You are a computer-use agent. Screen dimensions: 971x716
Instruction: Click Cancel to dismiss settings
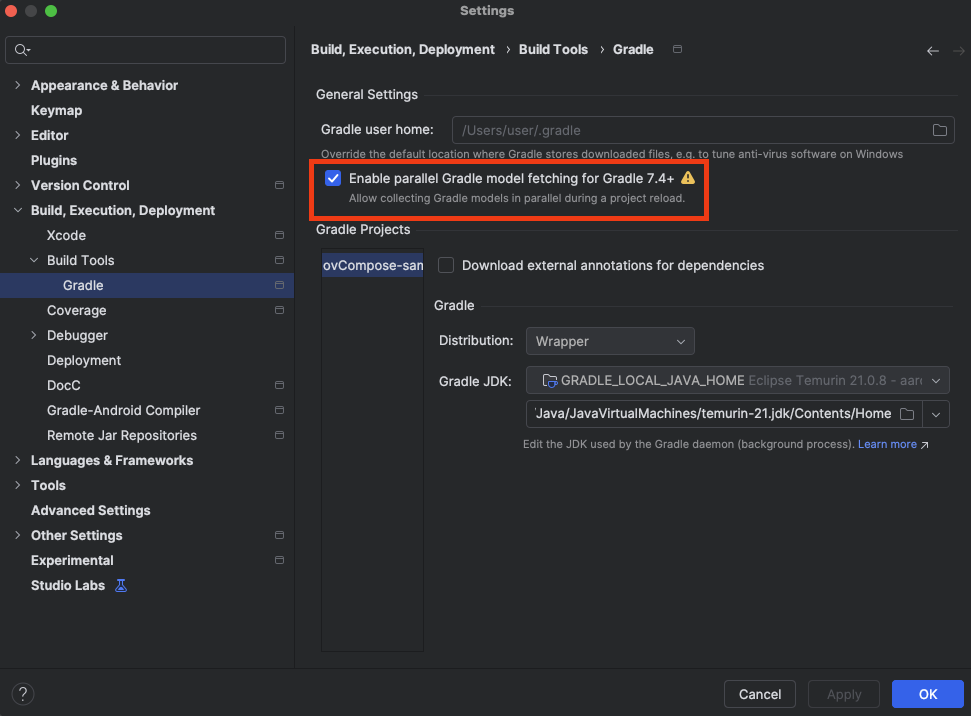(x=759, y=694)
